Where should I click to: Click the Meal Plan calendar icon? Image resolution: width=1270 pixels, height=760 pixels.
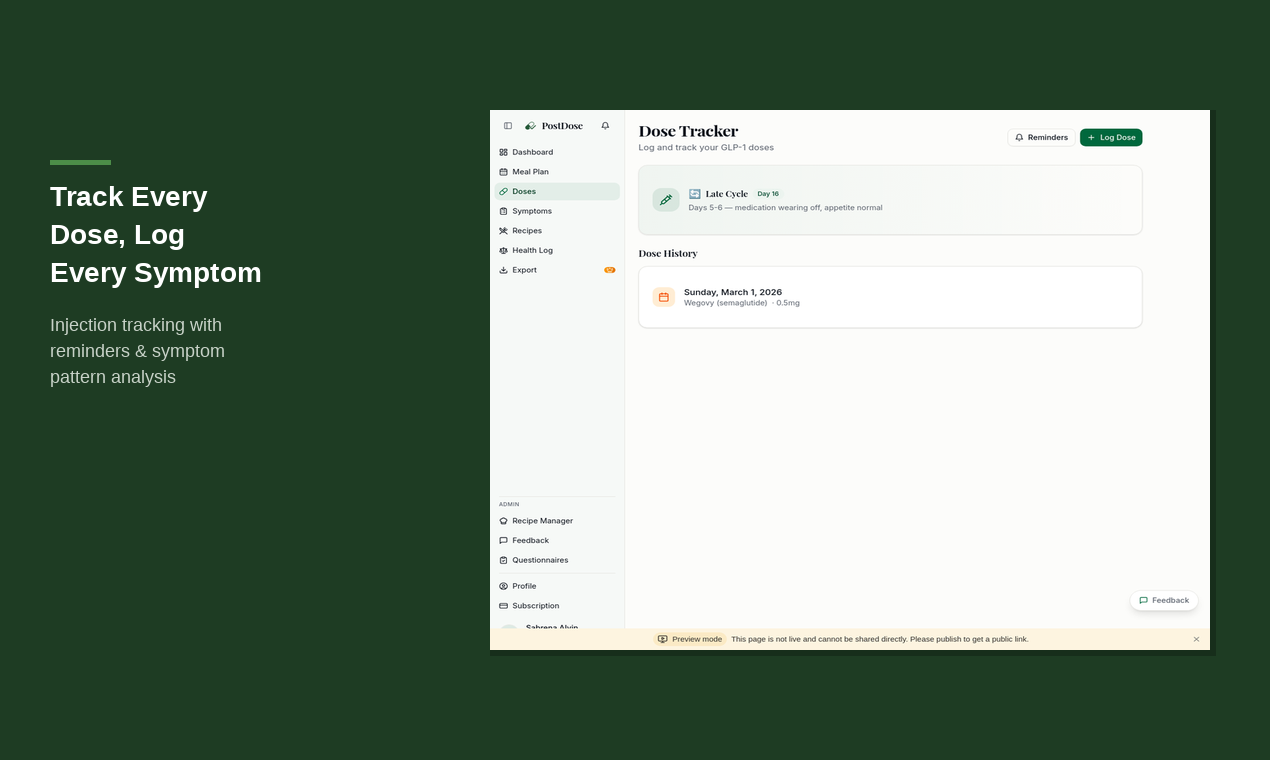click(x=503, y=172)
